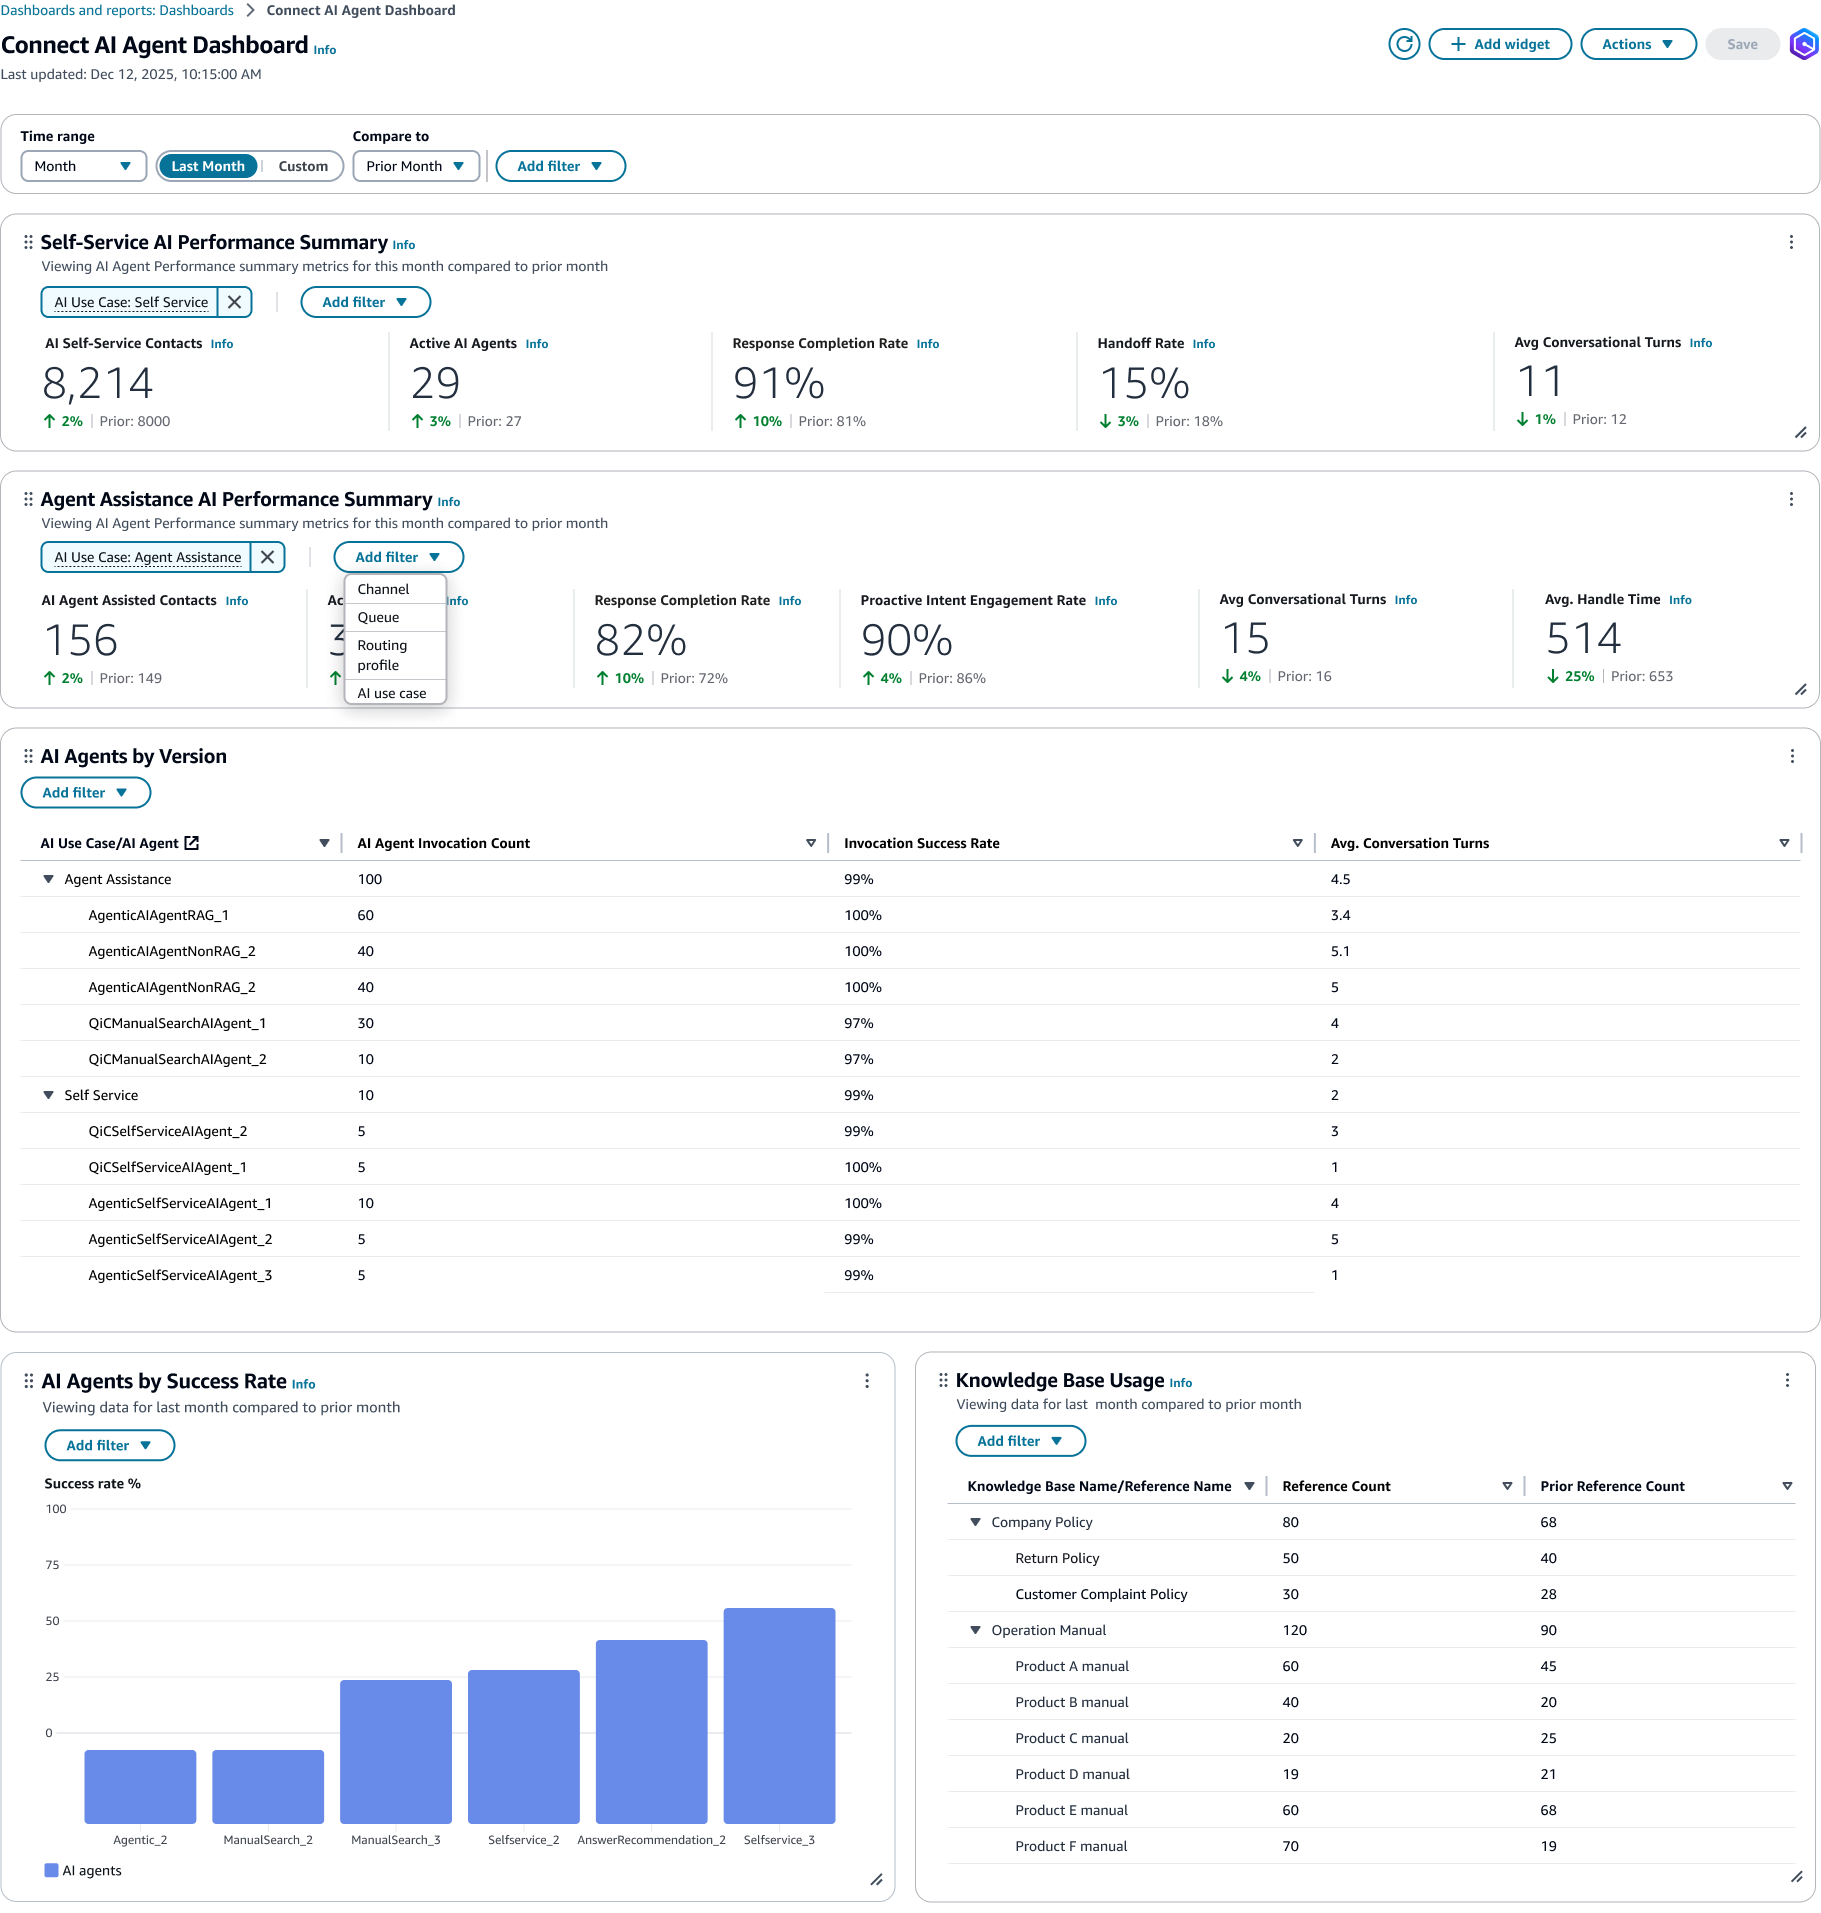The width and height of the screenshot is (1821, 1913).
Task: Open the Month time range dropdown
Action: click(83, 166)
